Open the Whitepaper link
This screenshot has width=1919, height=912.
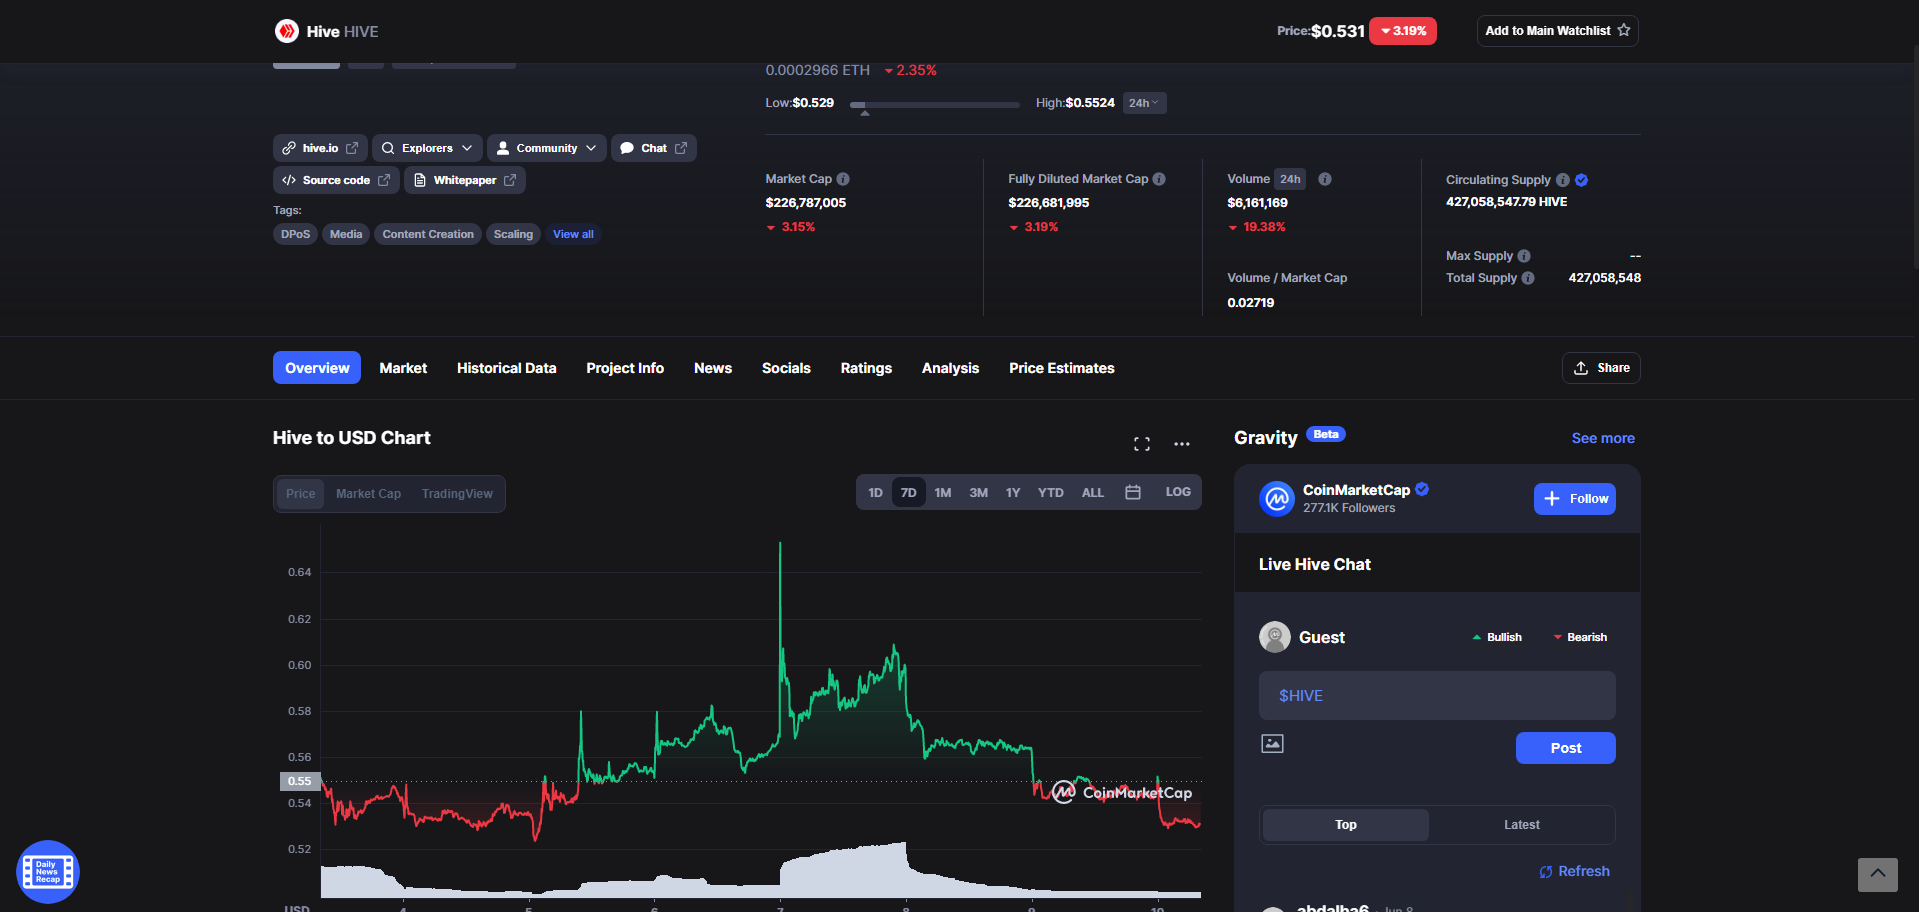point(465,180)
